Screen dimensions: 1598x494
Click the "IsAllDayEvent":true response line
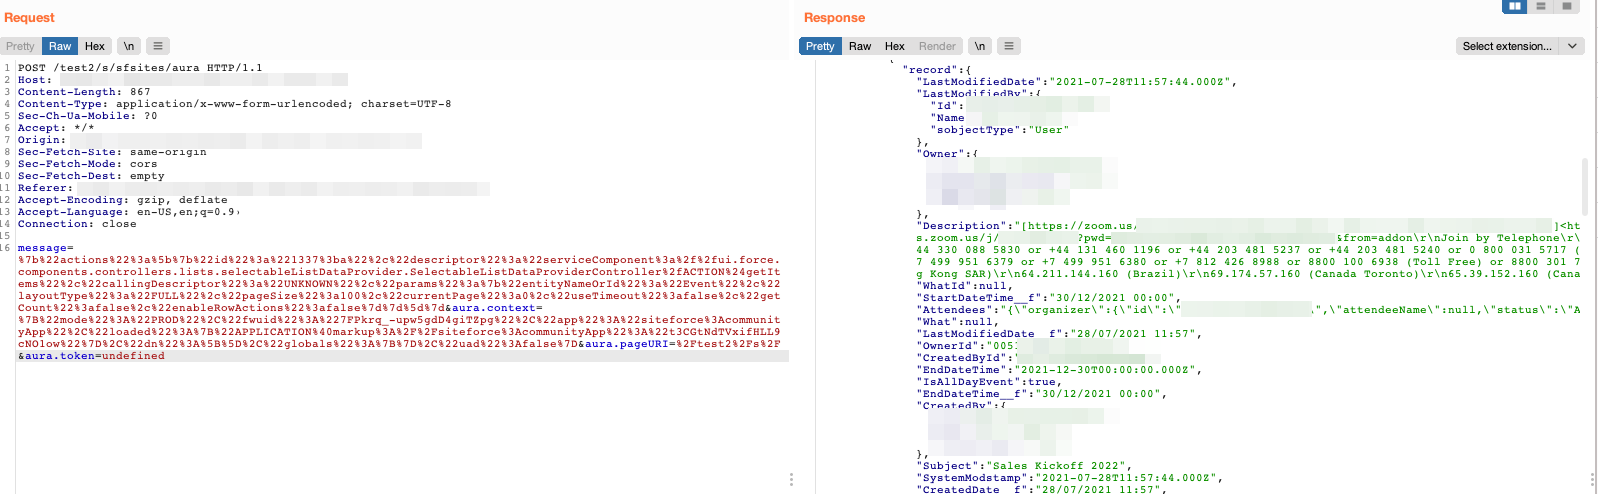990,382
